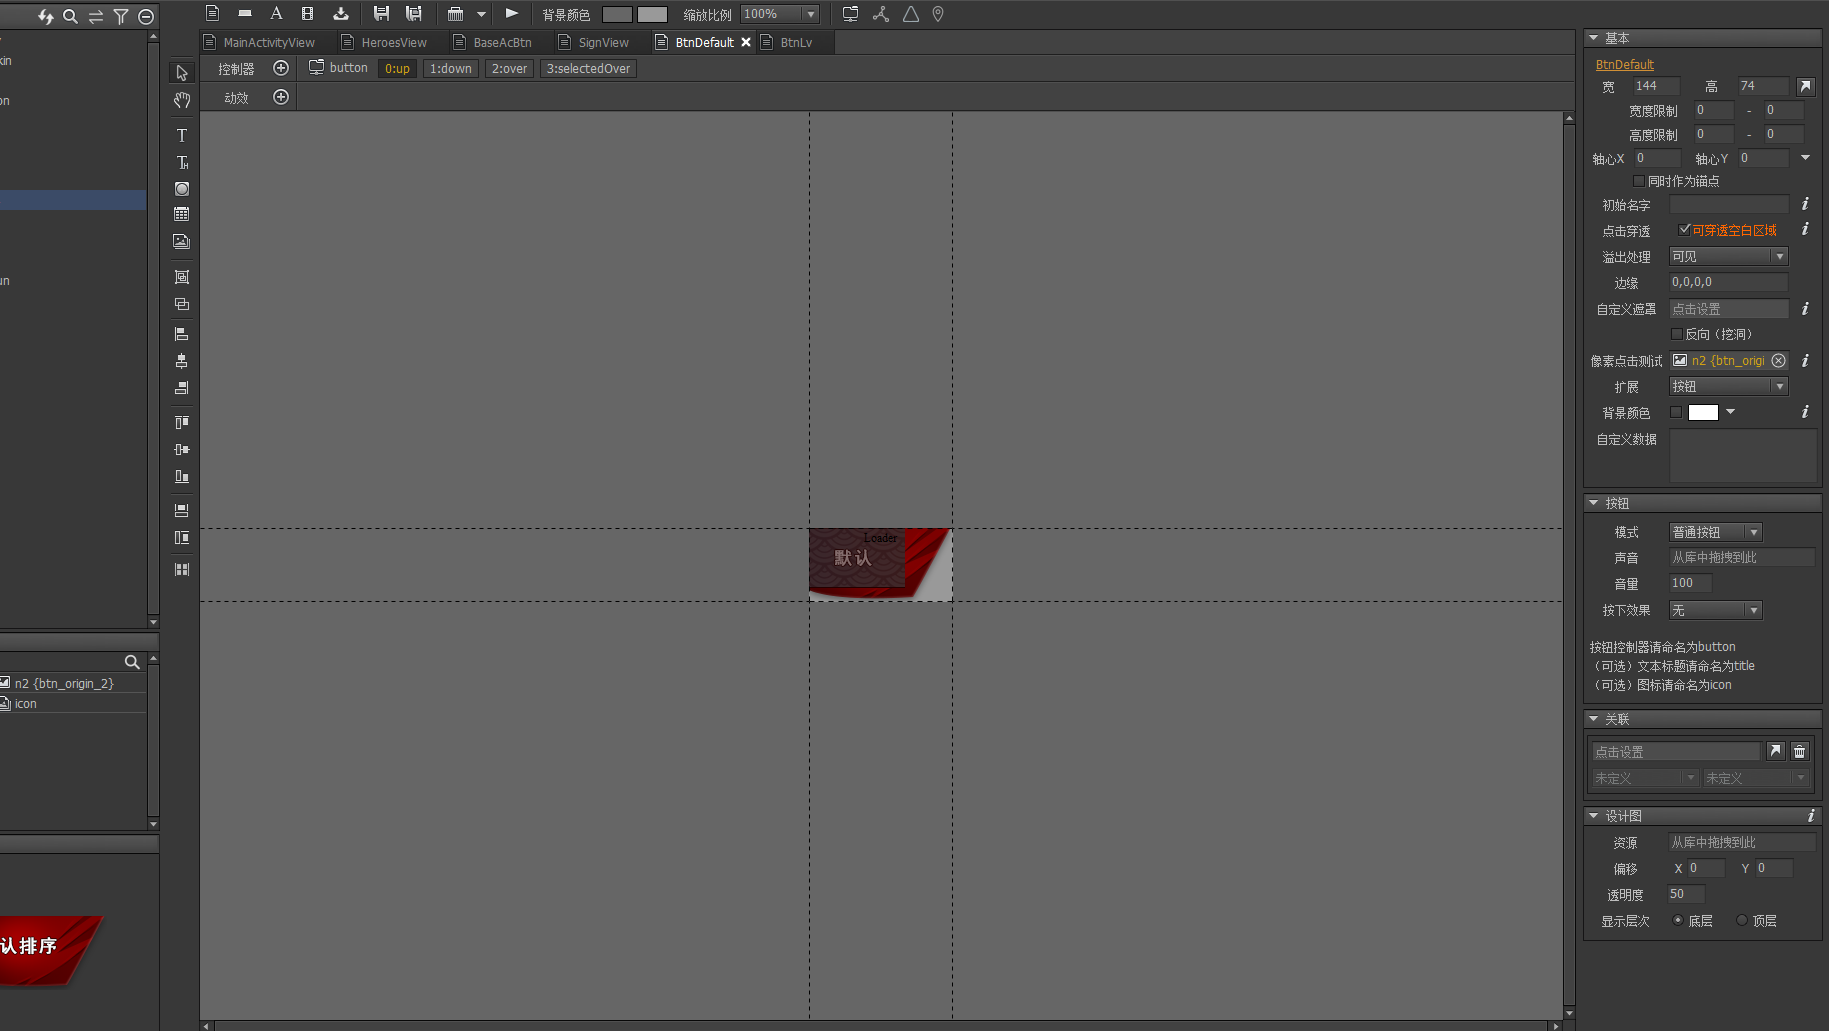Create a new component from toolbar
The width and height of the screenshot is (1829, 1031).
click(x=212, y=14)
